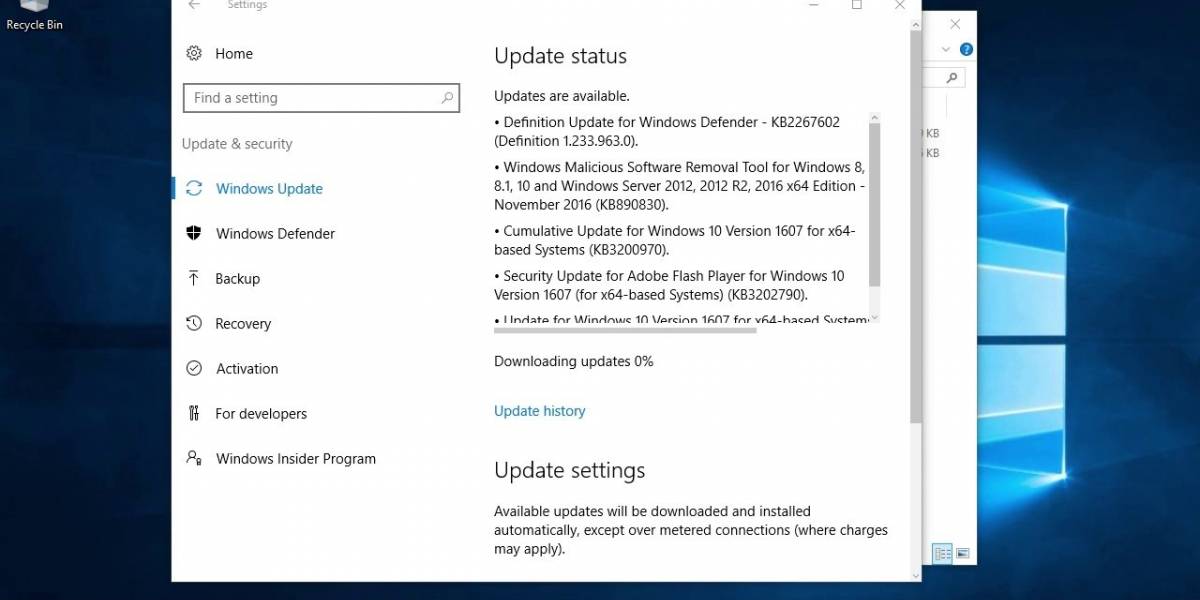Click the updates list vertical scrollbar thumb

pos(875,204)
